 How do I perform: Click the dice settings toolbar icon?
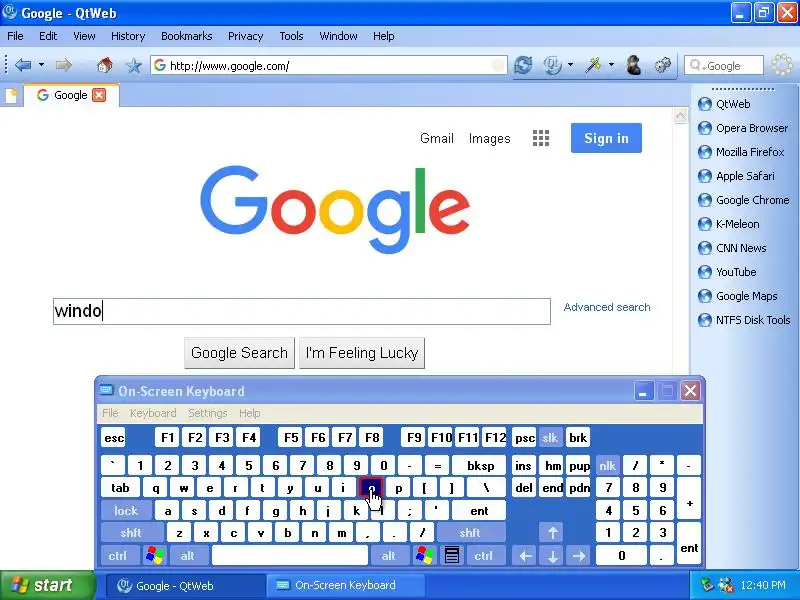(x=663, y=65)
